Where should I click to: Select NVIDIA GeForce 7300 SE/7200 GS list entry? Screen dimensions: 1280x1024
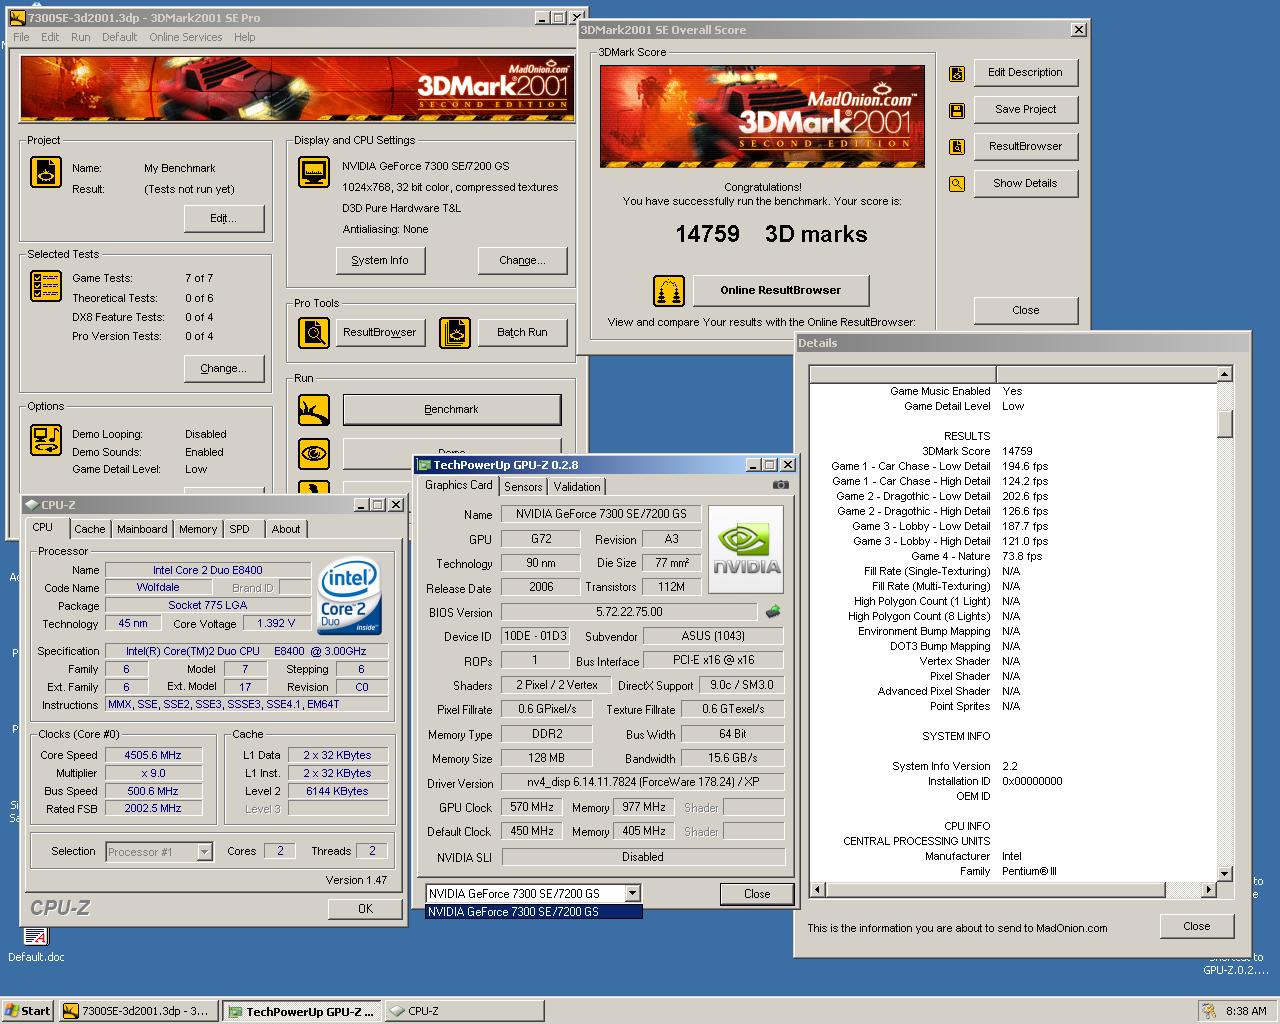[534, 911]
